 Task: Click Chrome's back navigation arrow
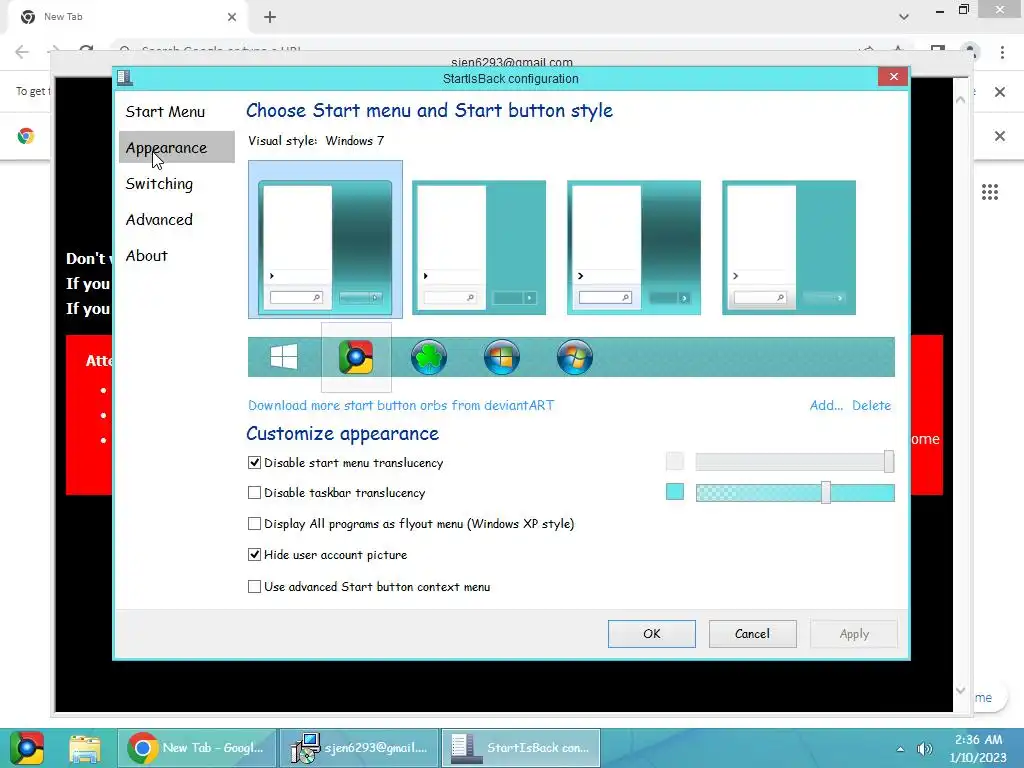coord(22,52)
